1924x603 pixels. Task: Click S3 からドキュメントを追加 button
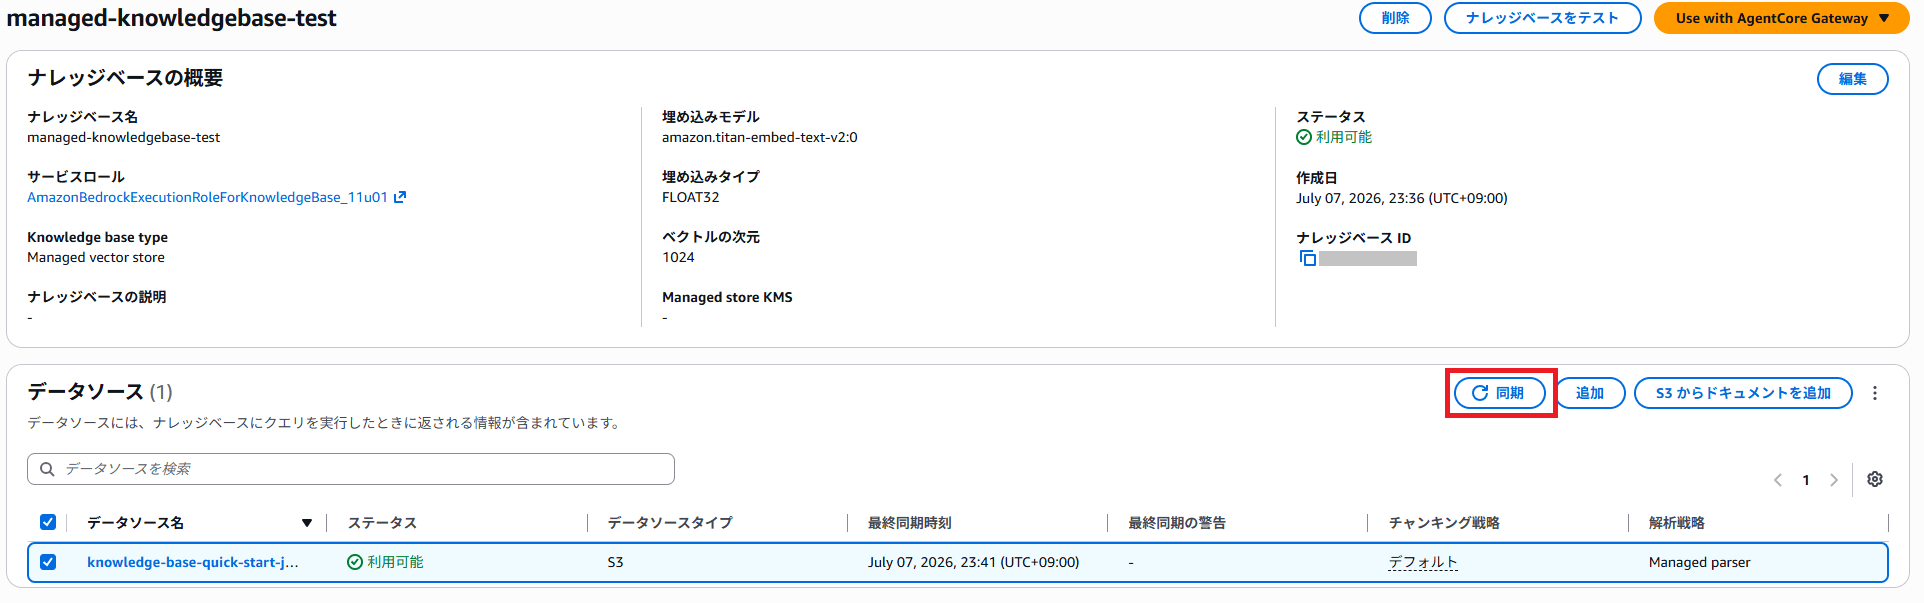click(1743, 393)
